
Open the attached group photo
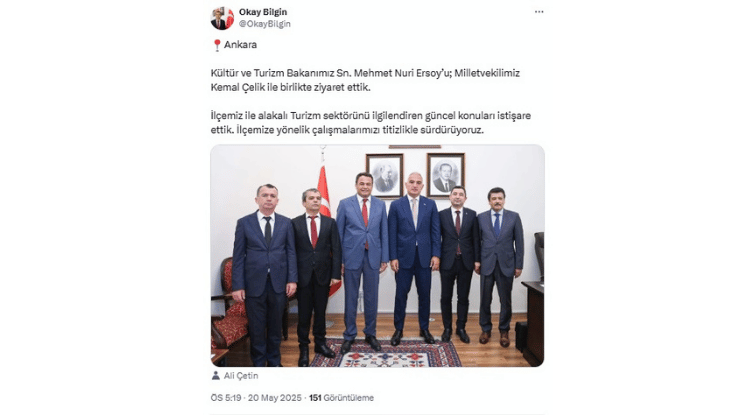tap(377, 256)
